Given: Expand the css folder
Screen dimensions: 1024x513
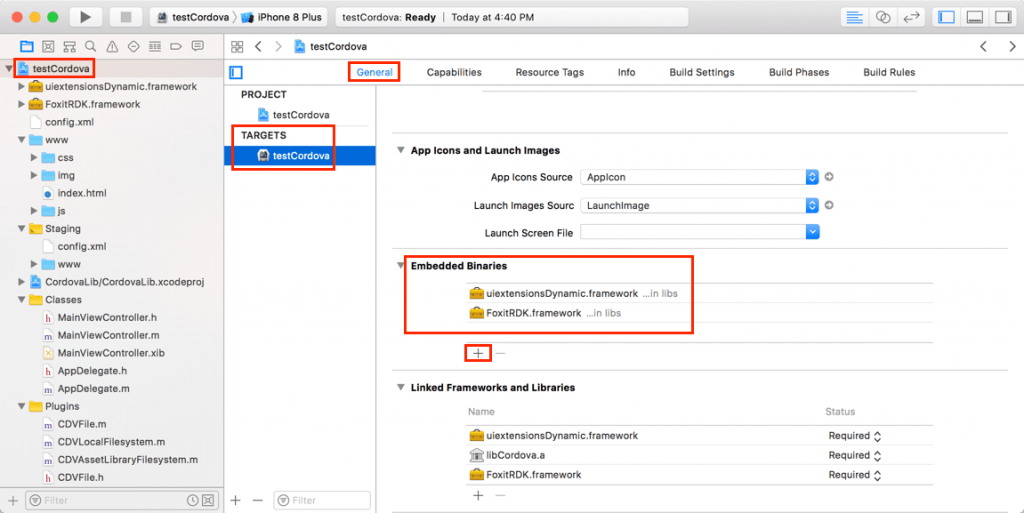Looking at the screenshot, I should coord(34,157).
